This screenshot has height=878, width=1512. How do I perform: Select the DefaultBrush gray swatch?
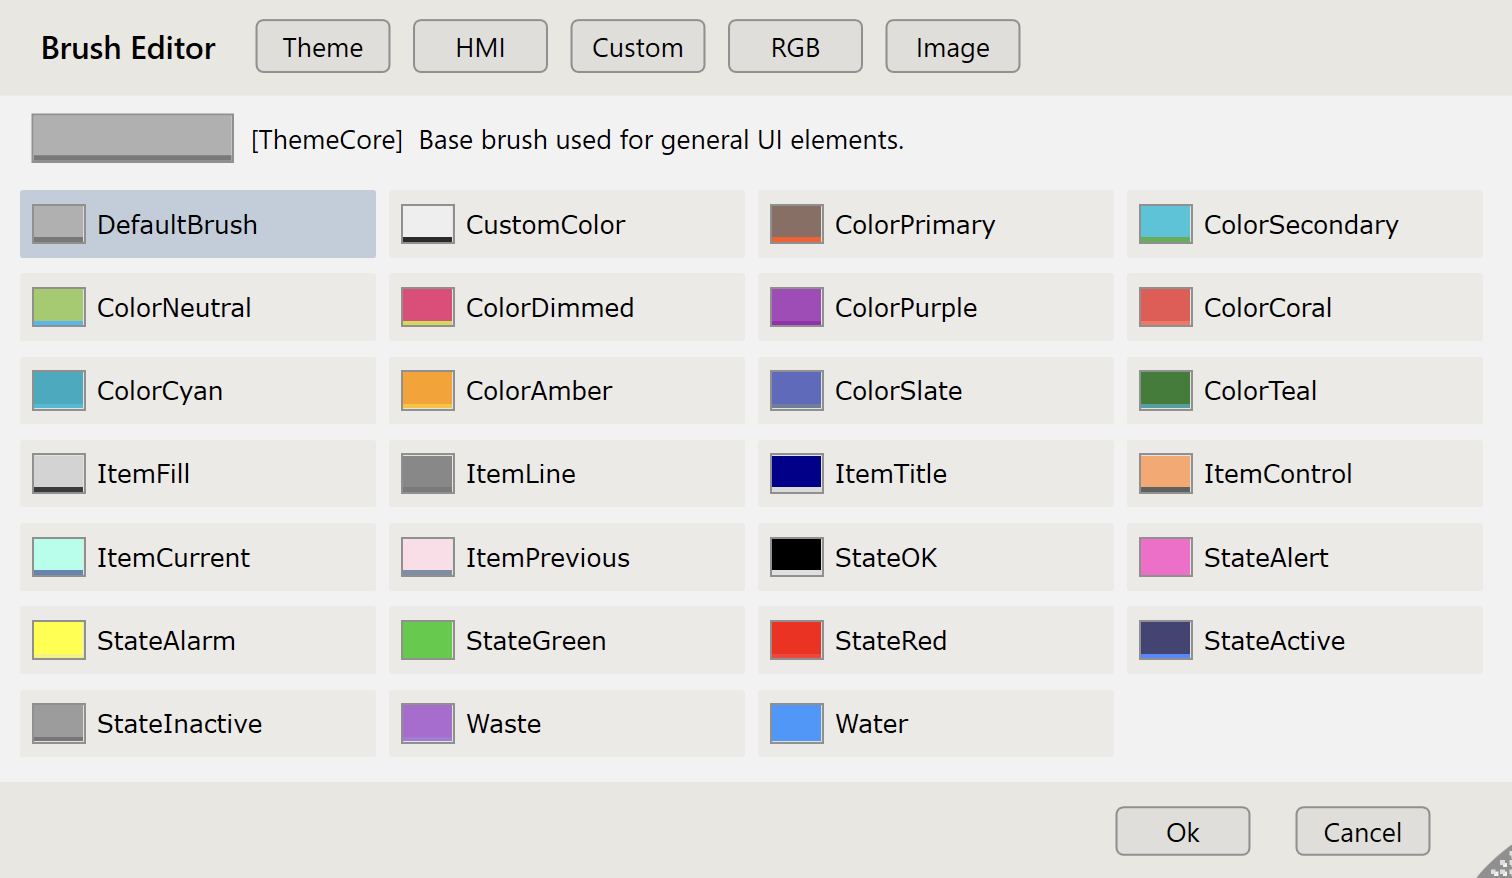coord(59,224)
